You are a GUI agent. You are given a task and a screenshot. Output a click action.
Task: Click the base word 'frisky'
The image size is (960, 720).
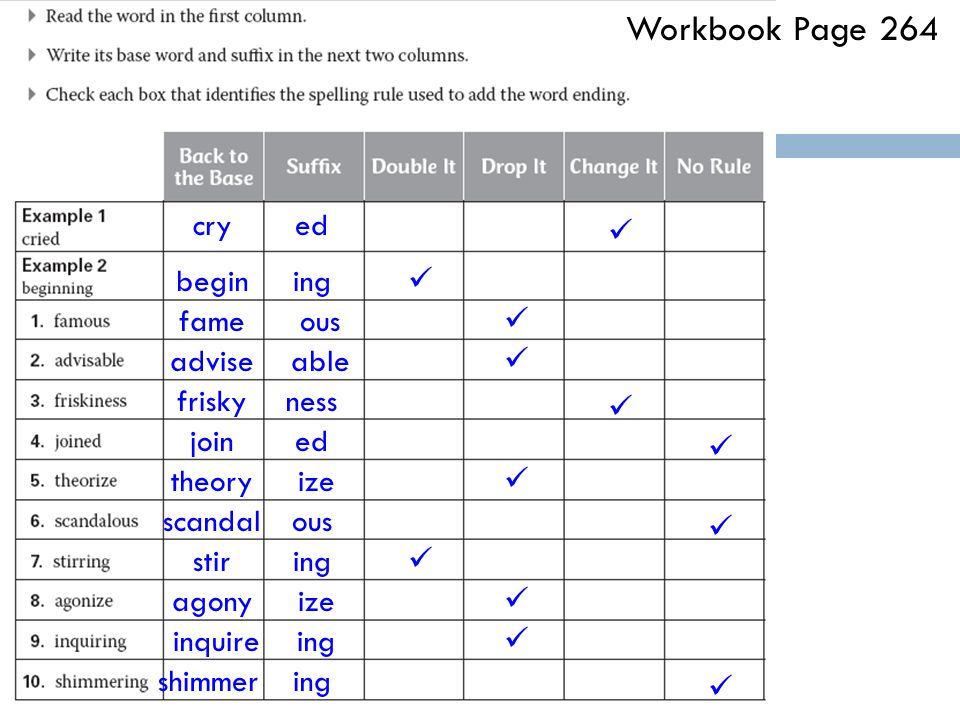click(211, 402)
